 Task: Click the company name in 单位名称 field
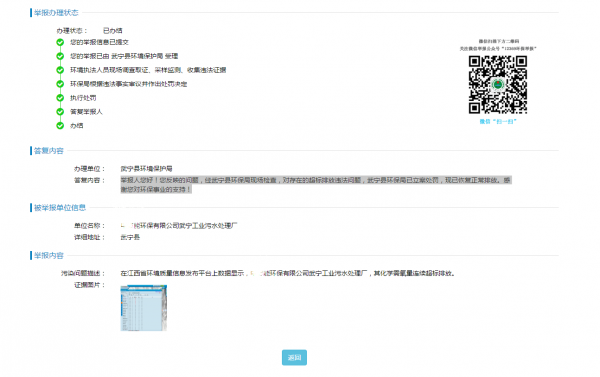pyautogui.click(x=179, y=226)
